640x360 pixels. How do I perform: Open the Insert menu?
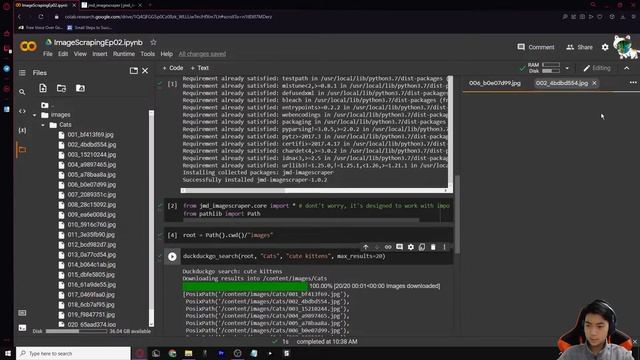[100, 54]
